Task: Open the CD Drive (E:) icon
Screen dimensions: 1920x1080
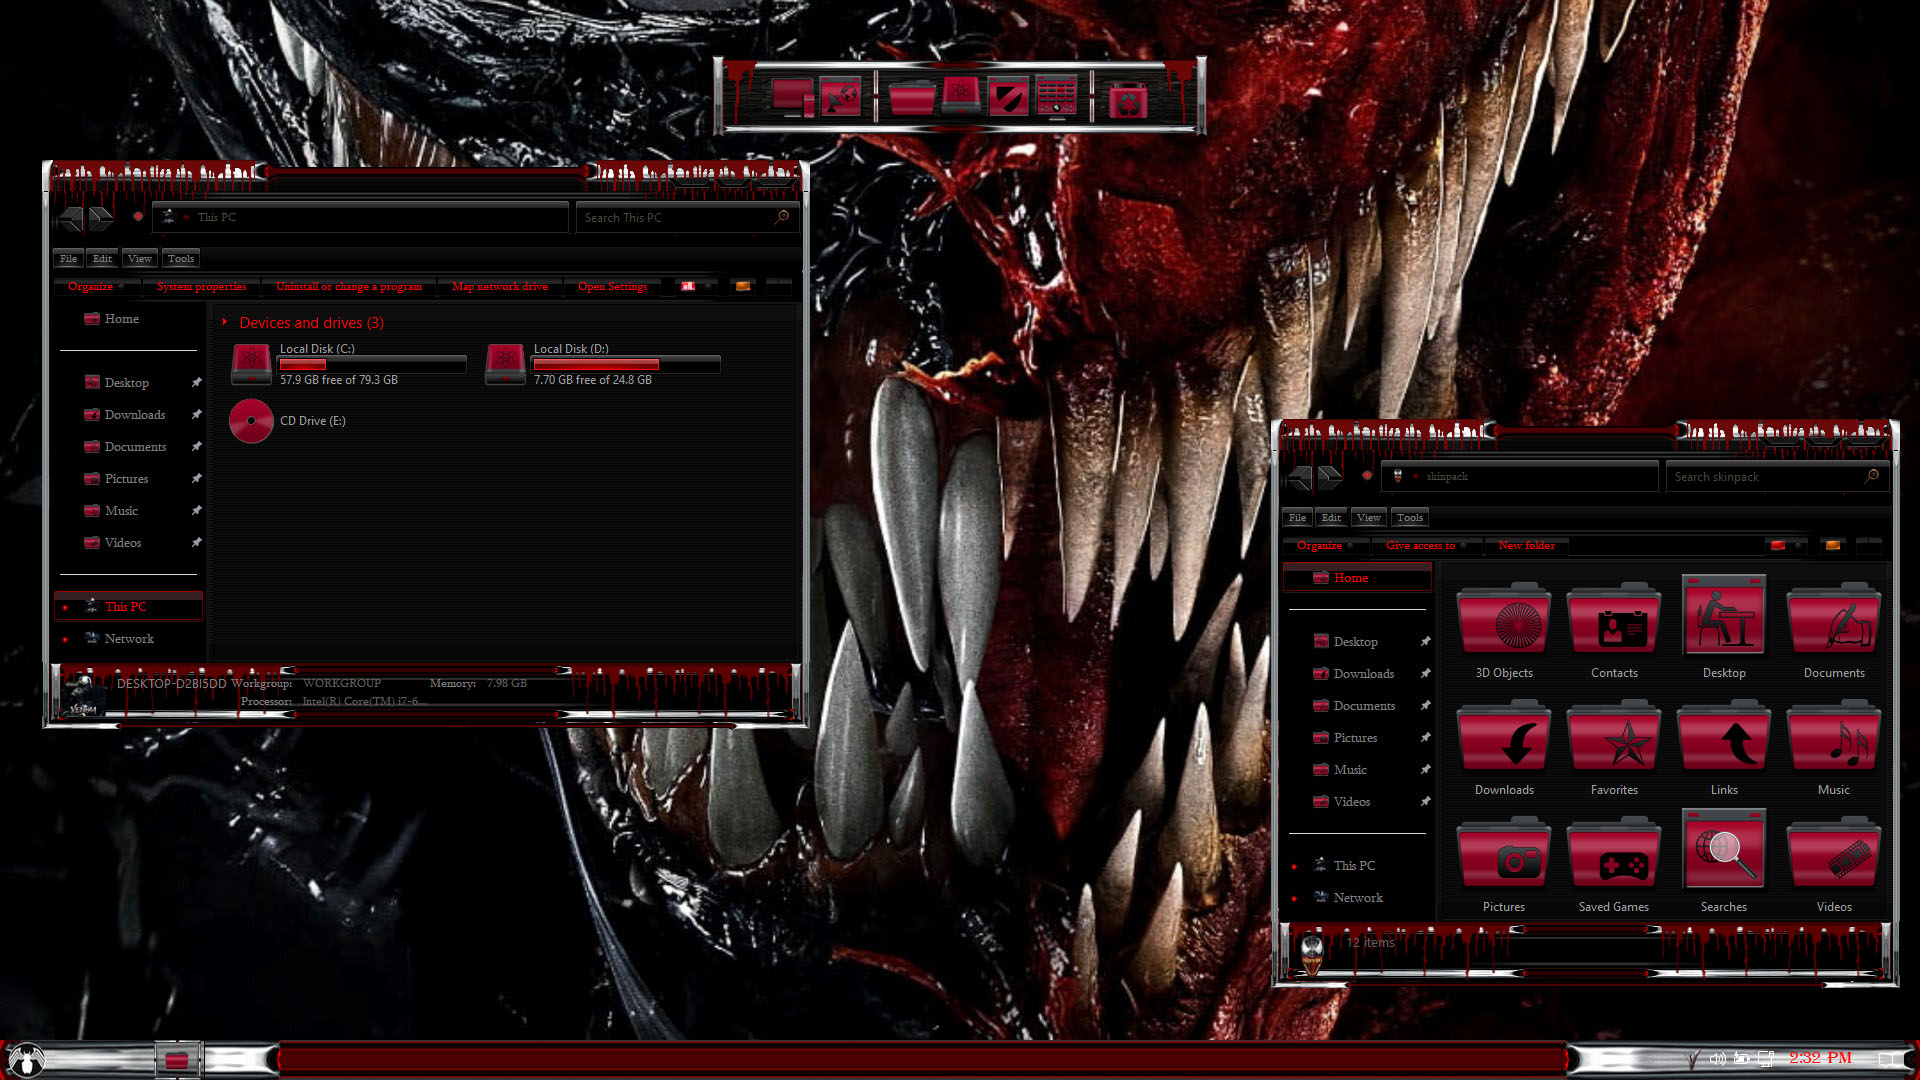Action: click(x=251, y=421)
